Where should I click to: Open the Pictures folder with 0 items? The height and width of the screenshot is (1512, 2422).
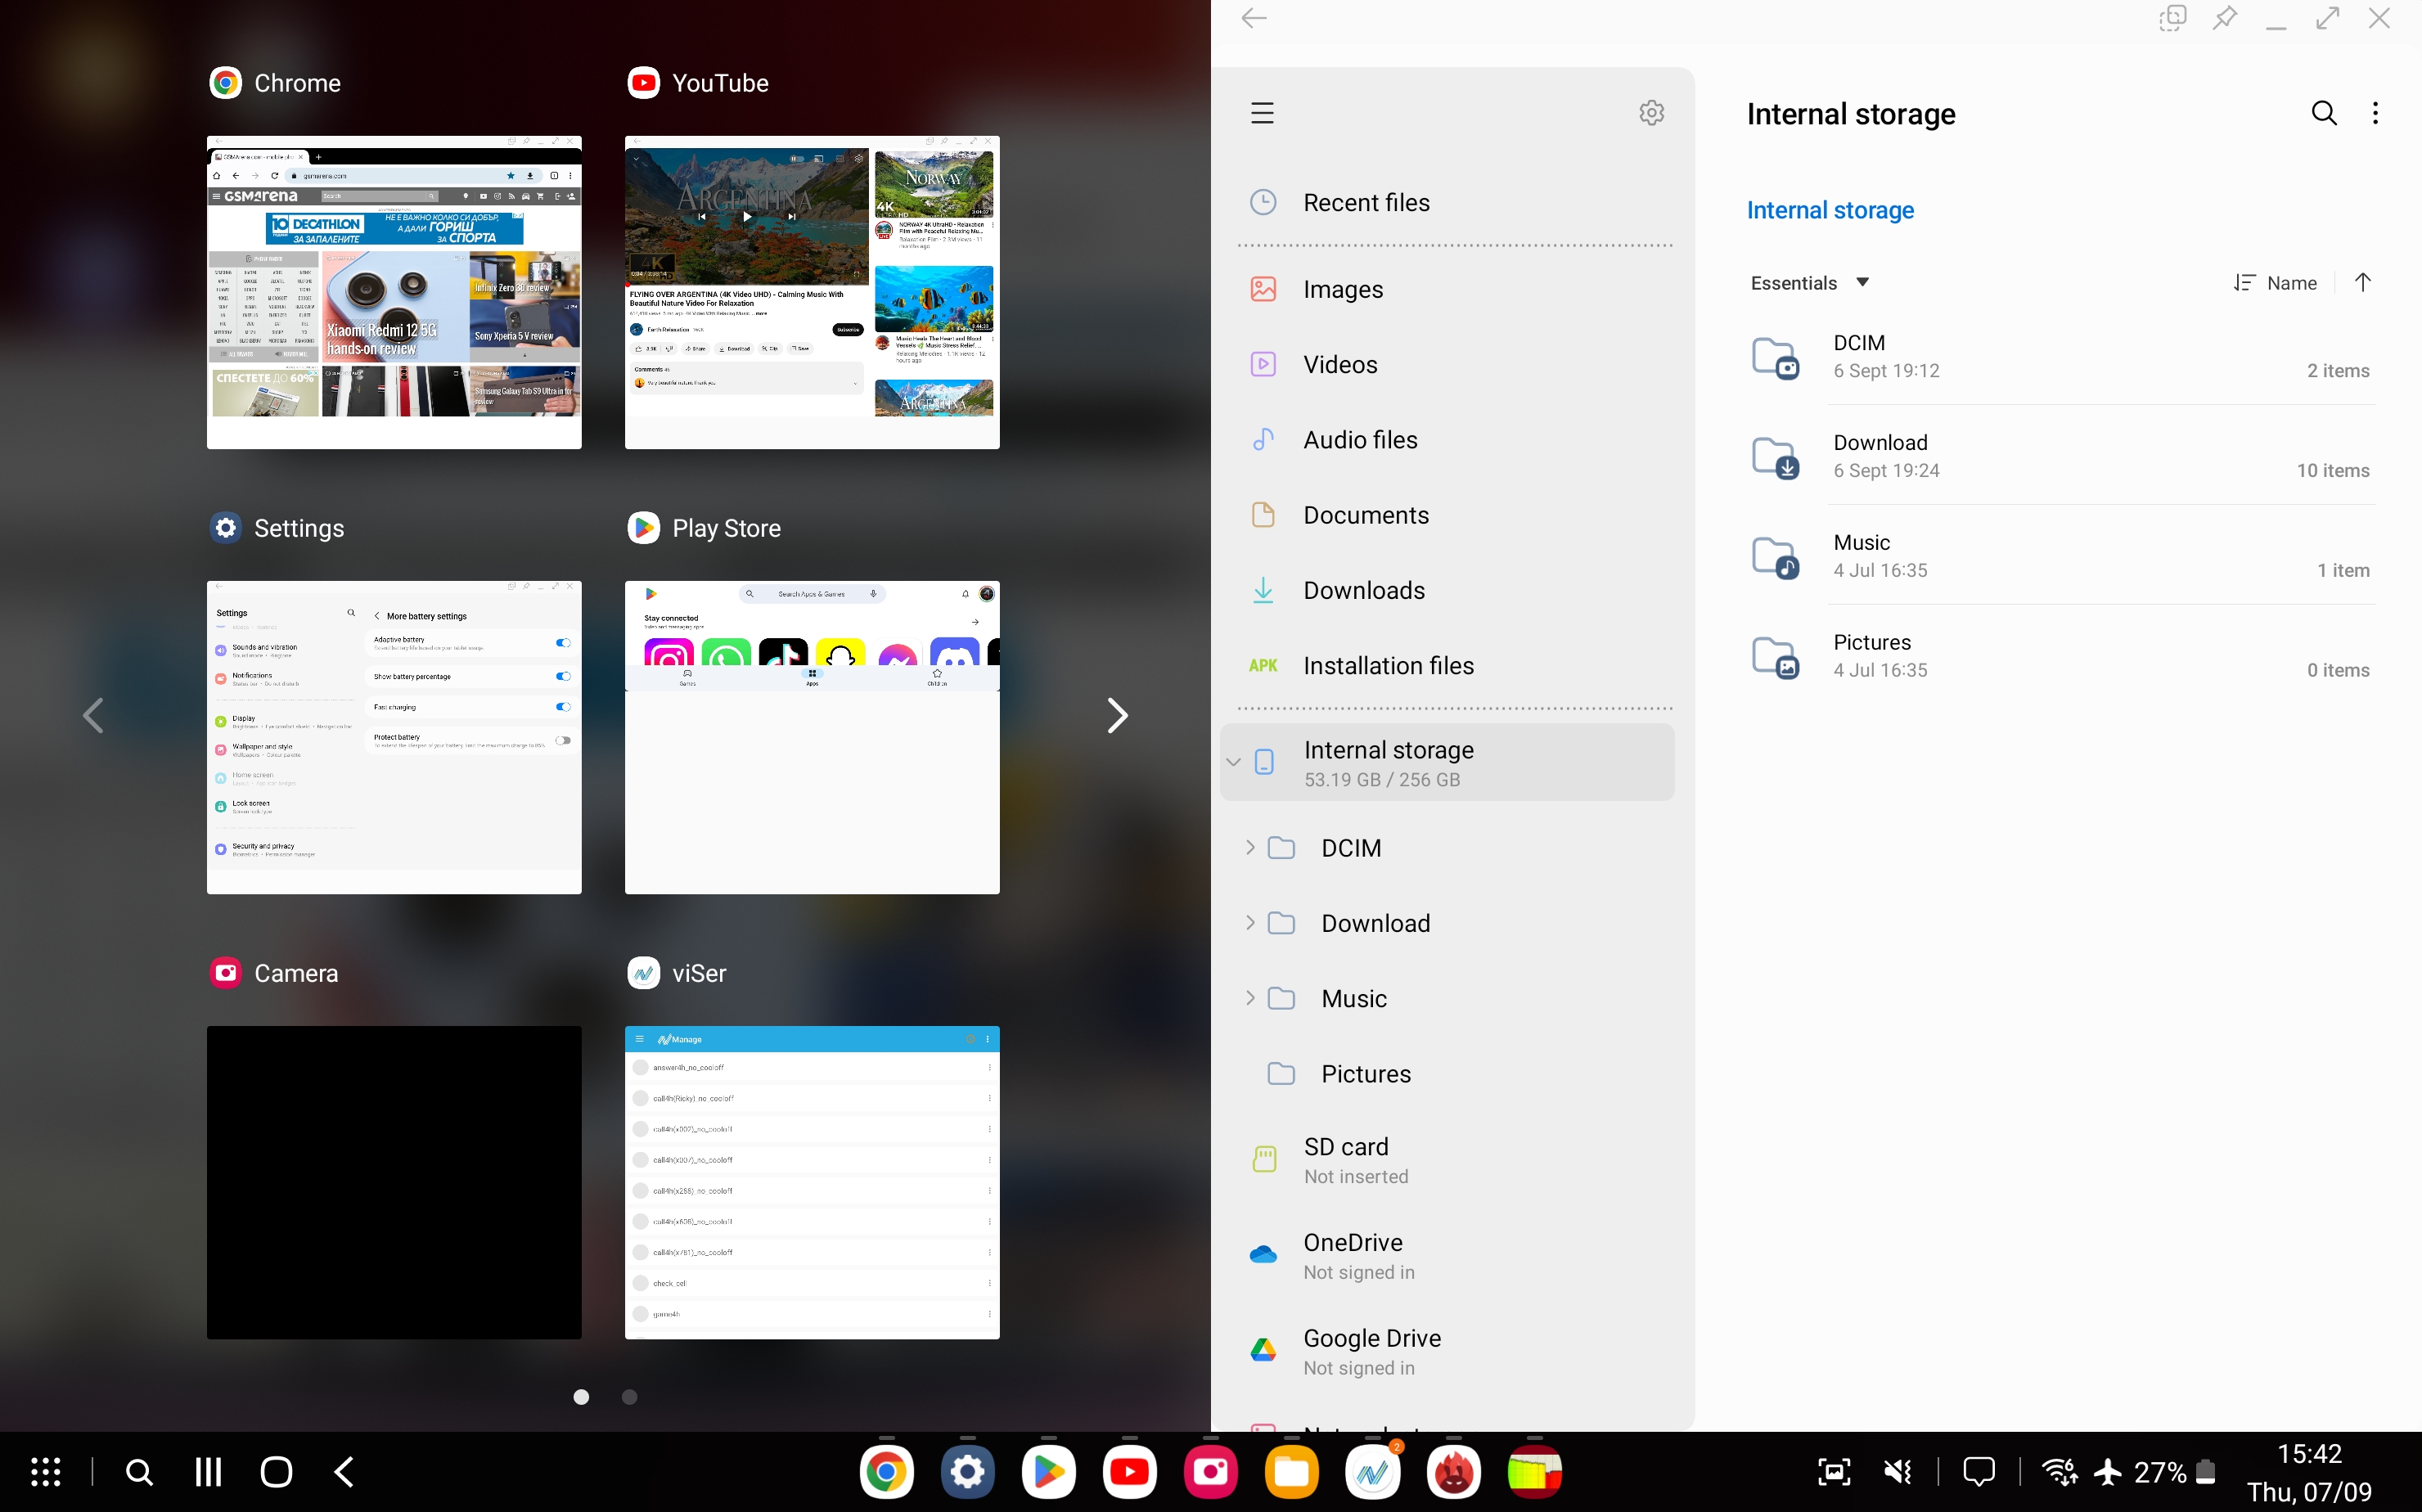tap(2061, 656)
